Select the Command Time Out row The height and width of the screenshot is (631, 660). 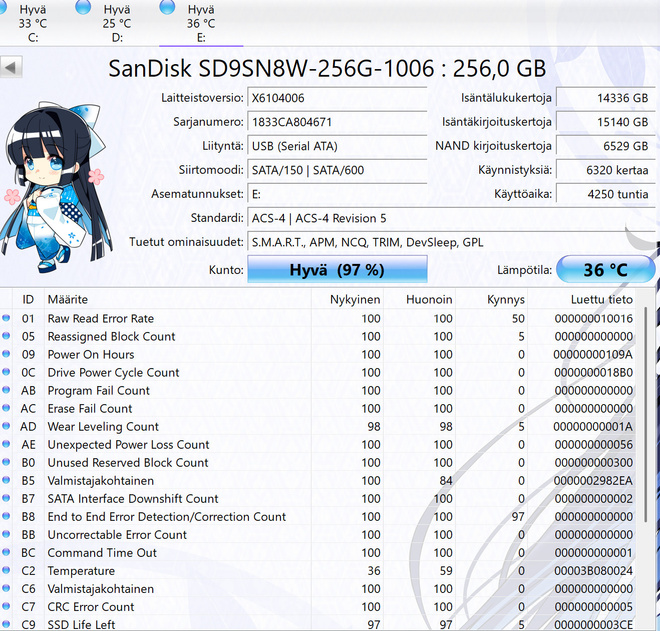click(x=318, y=553)
